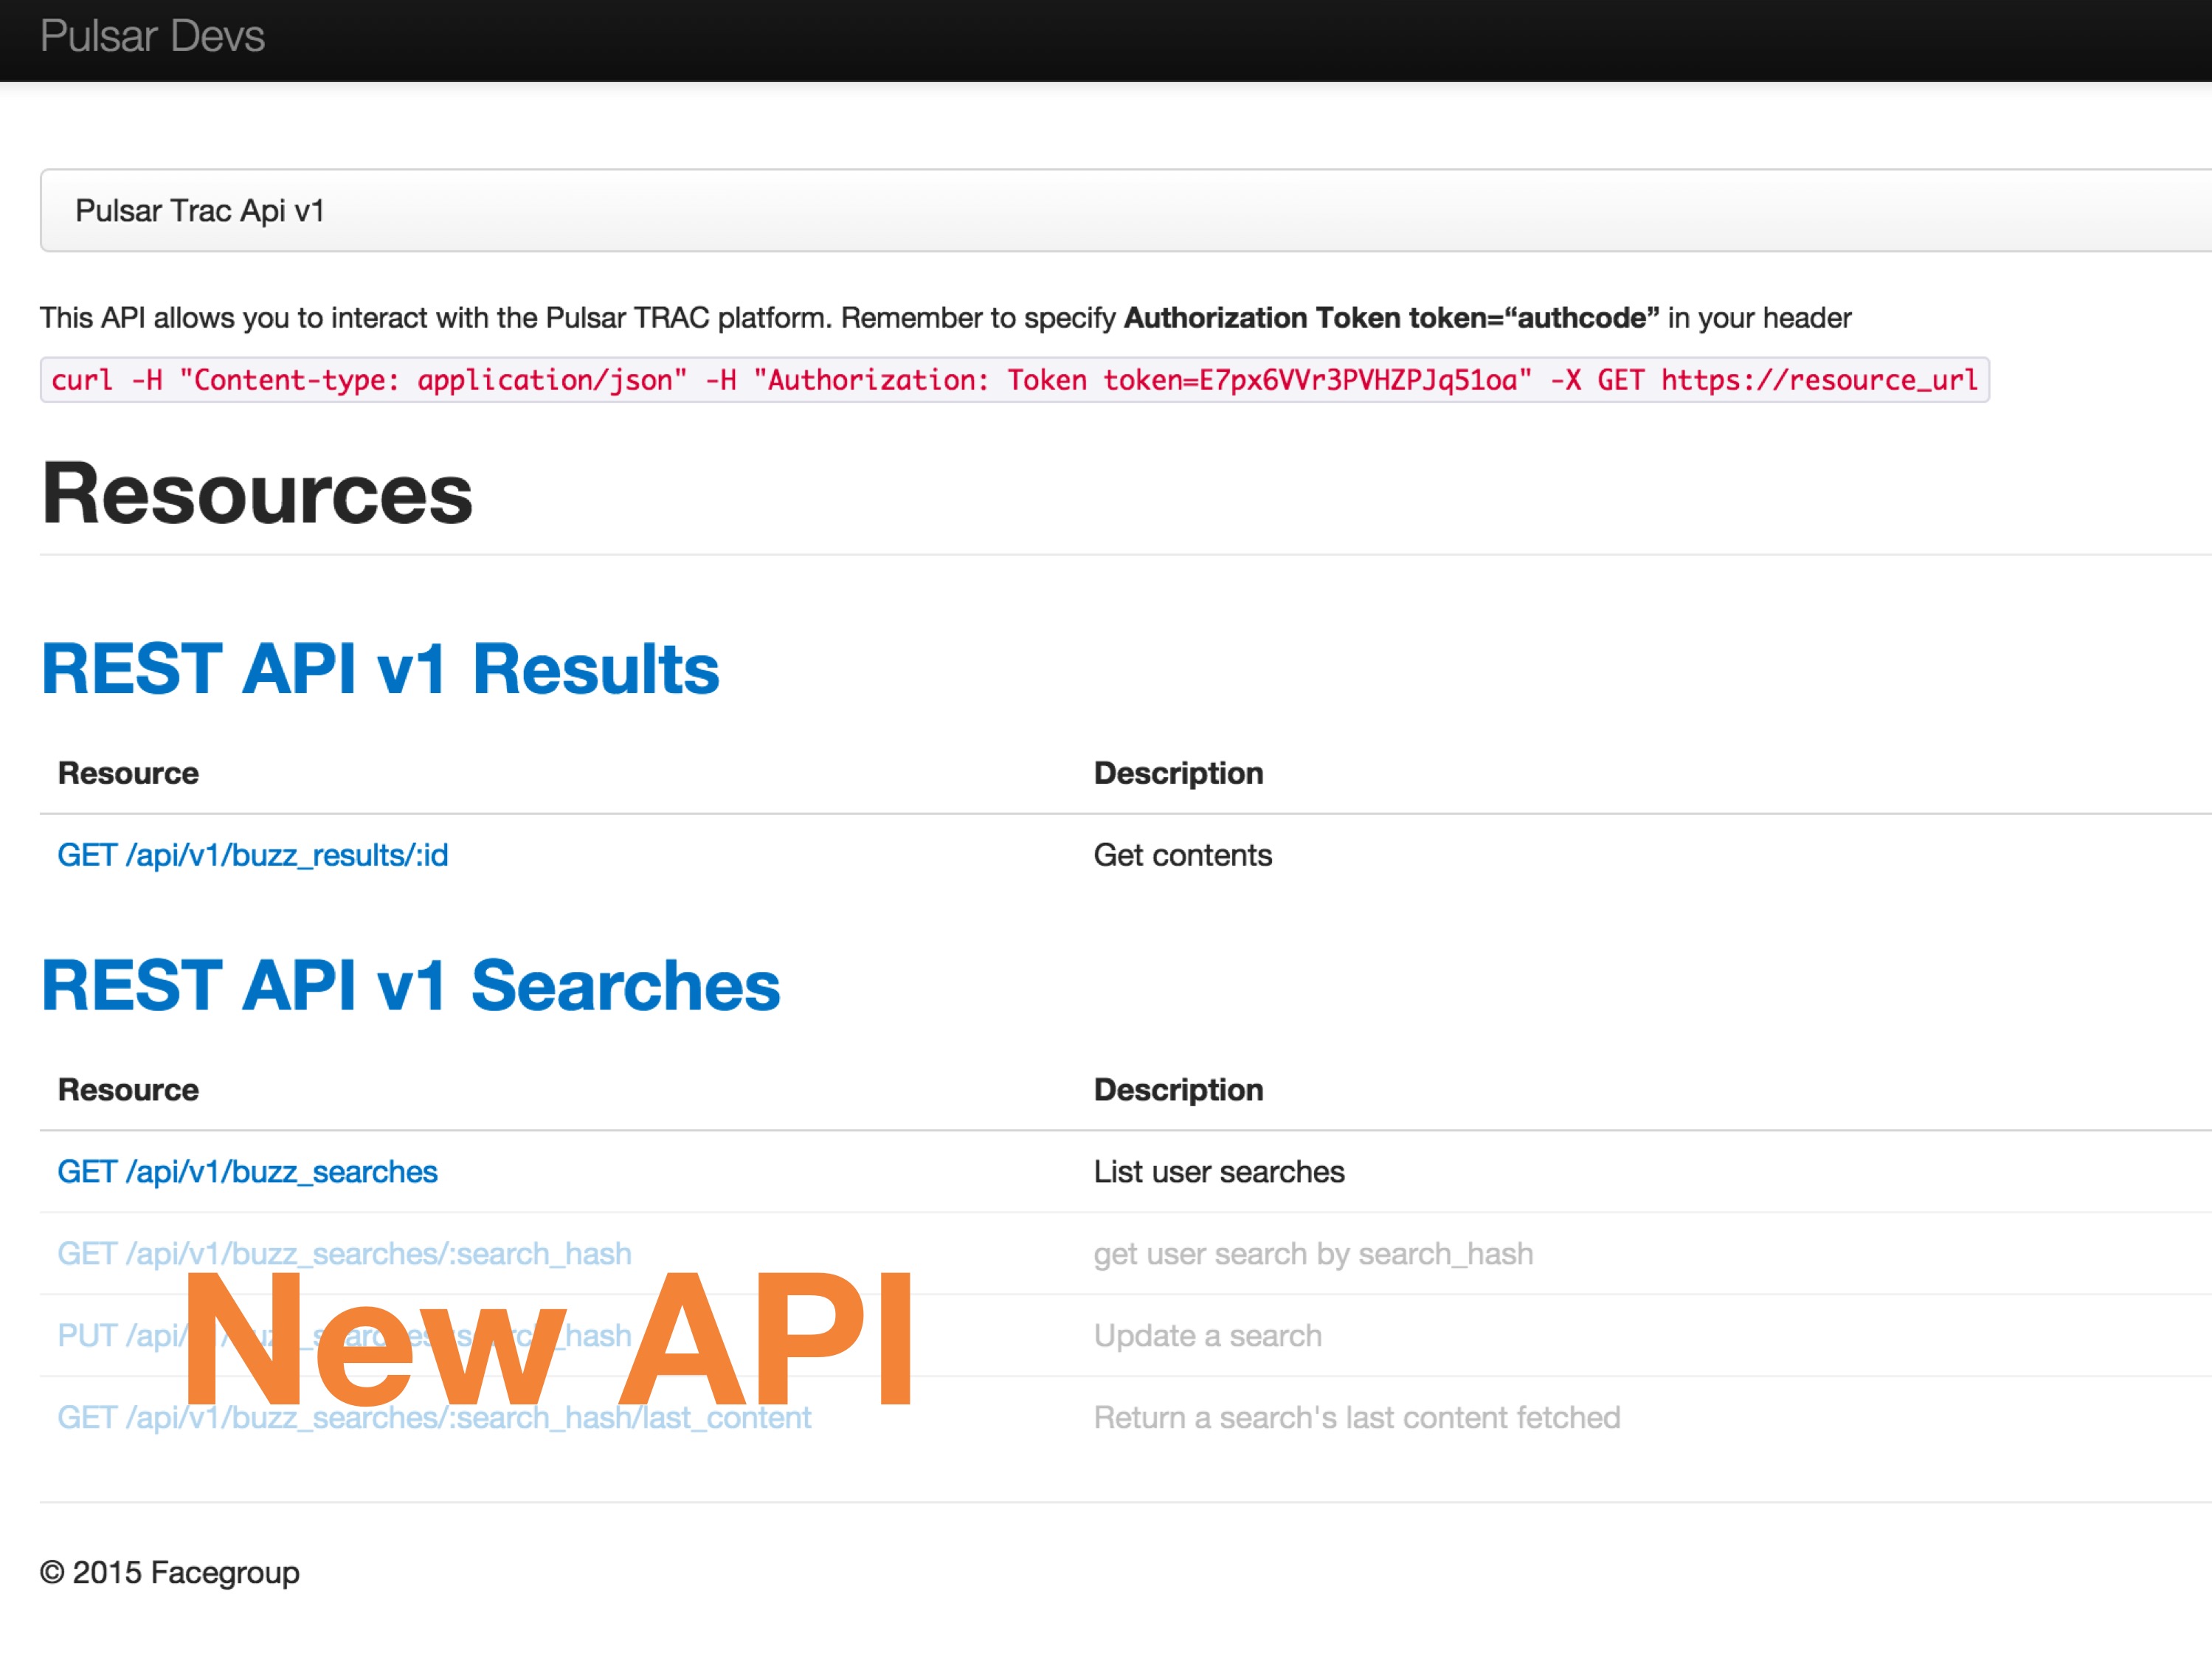
Task: Click the Resource column header in Results table
Action: pos(128,773)
